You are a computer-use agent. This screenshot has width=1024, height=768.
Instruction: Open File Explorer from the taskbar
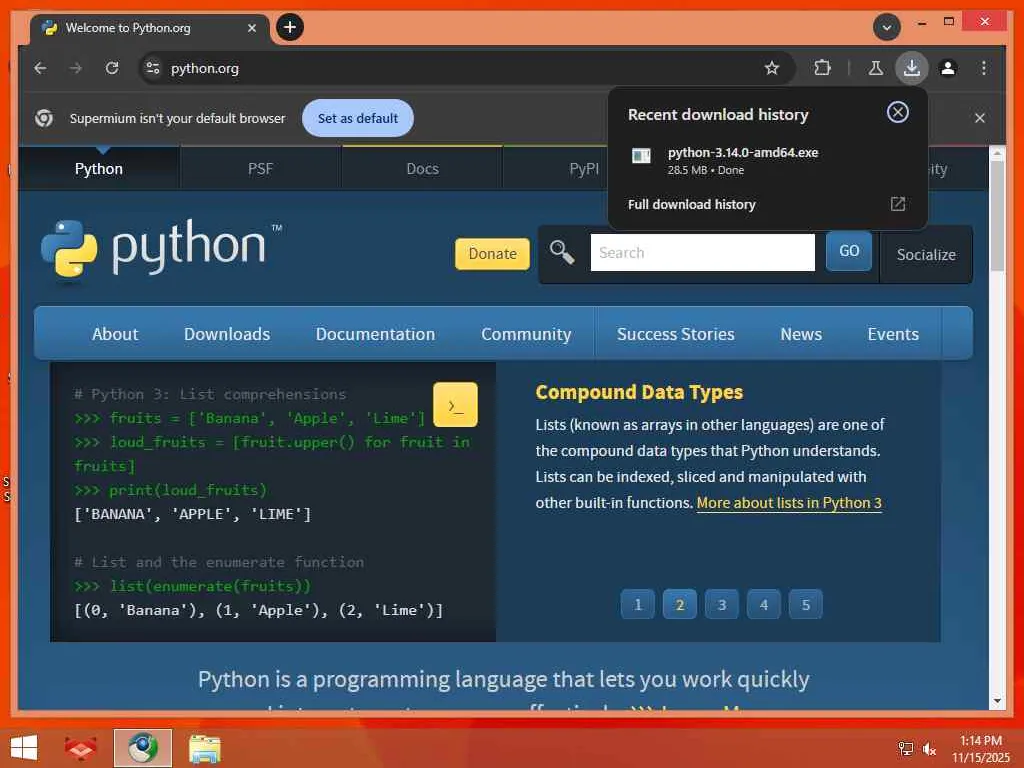click(205, 748)
